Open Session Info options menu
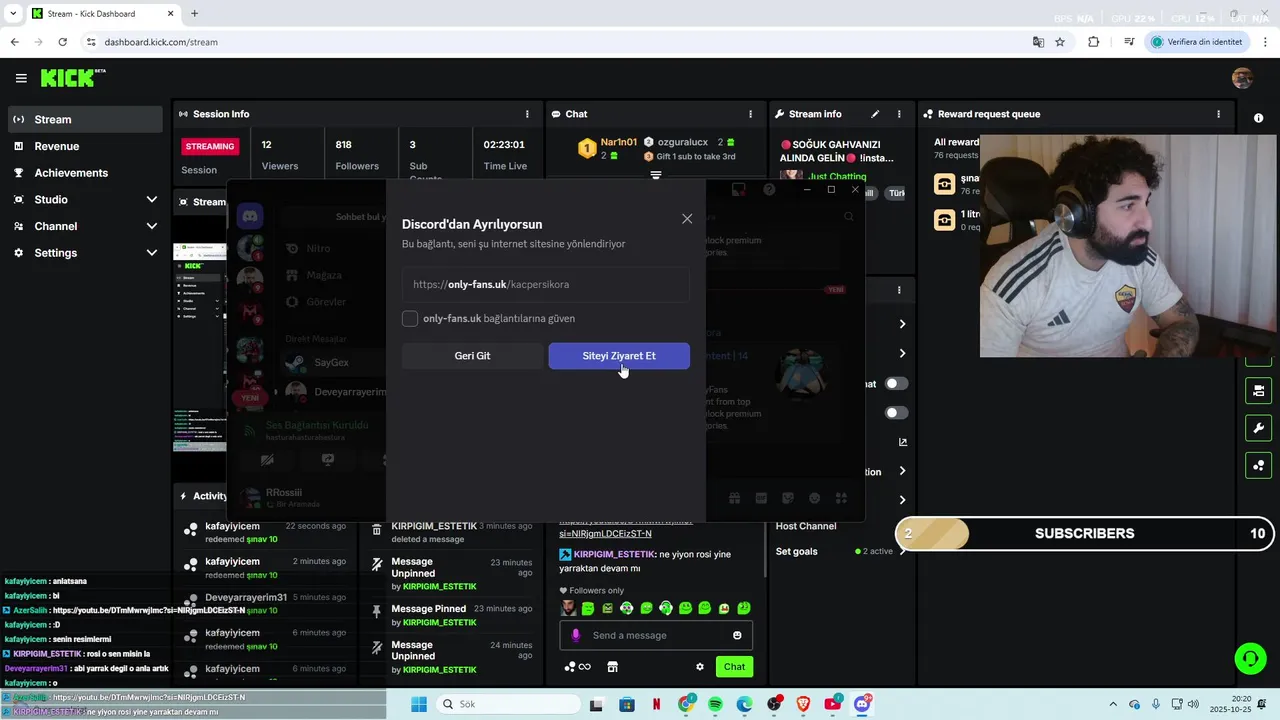Image resolution: width=1280 pixels, height=720 pixels. click(527, 114)
